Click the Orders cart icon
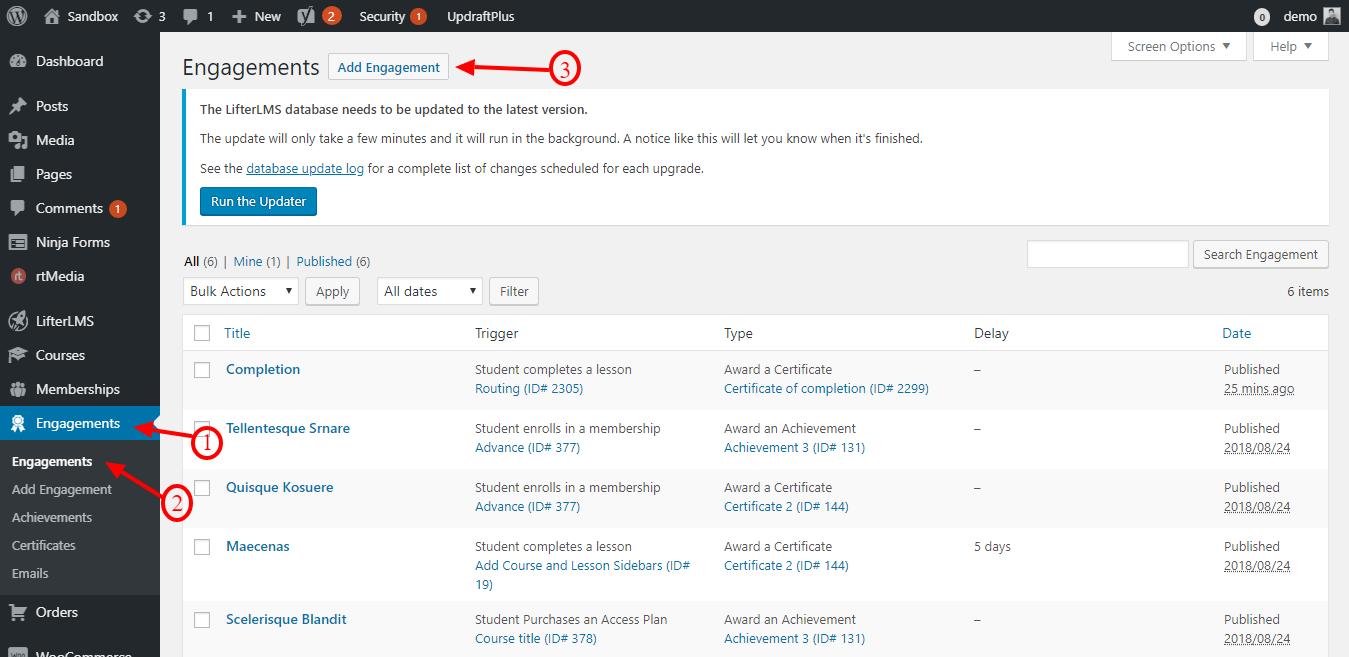 pos(18,612)
